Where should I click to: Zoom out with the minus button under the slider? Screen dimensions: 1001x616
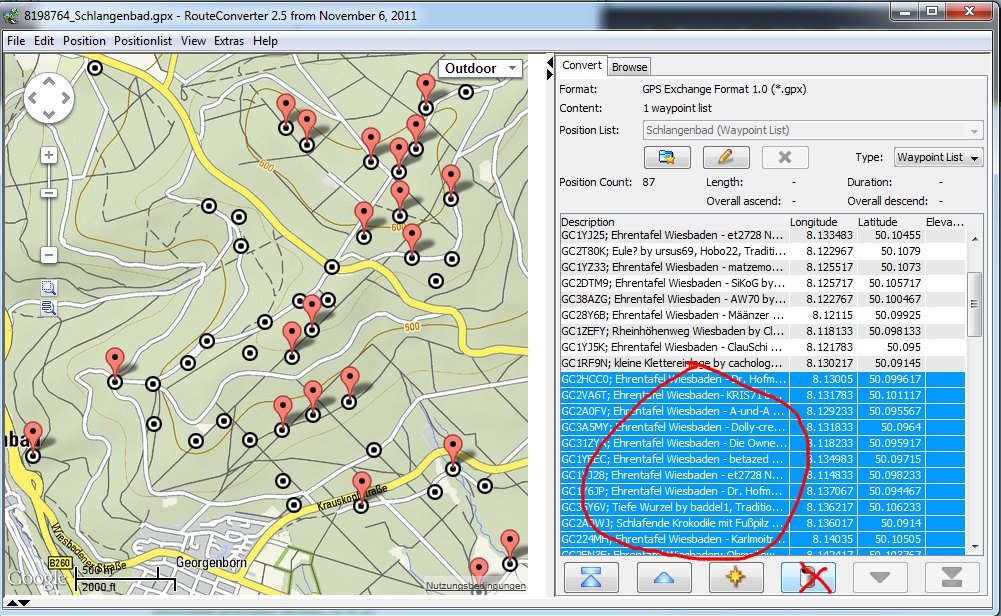click(x=49, y=255)
